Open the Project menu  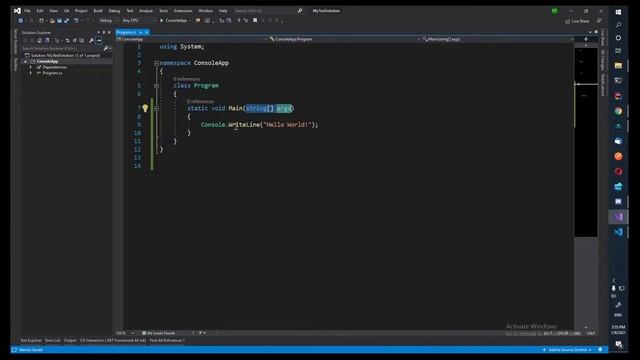tap(81, 11)
